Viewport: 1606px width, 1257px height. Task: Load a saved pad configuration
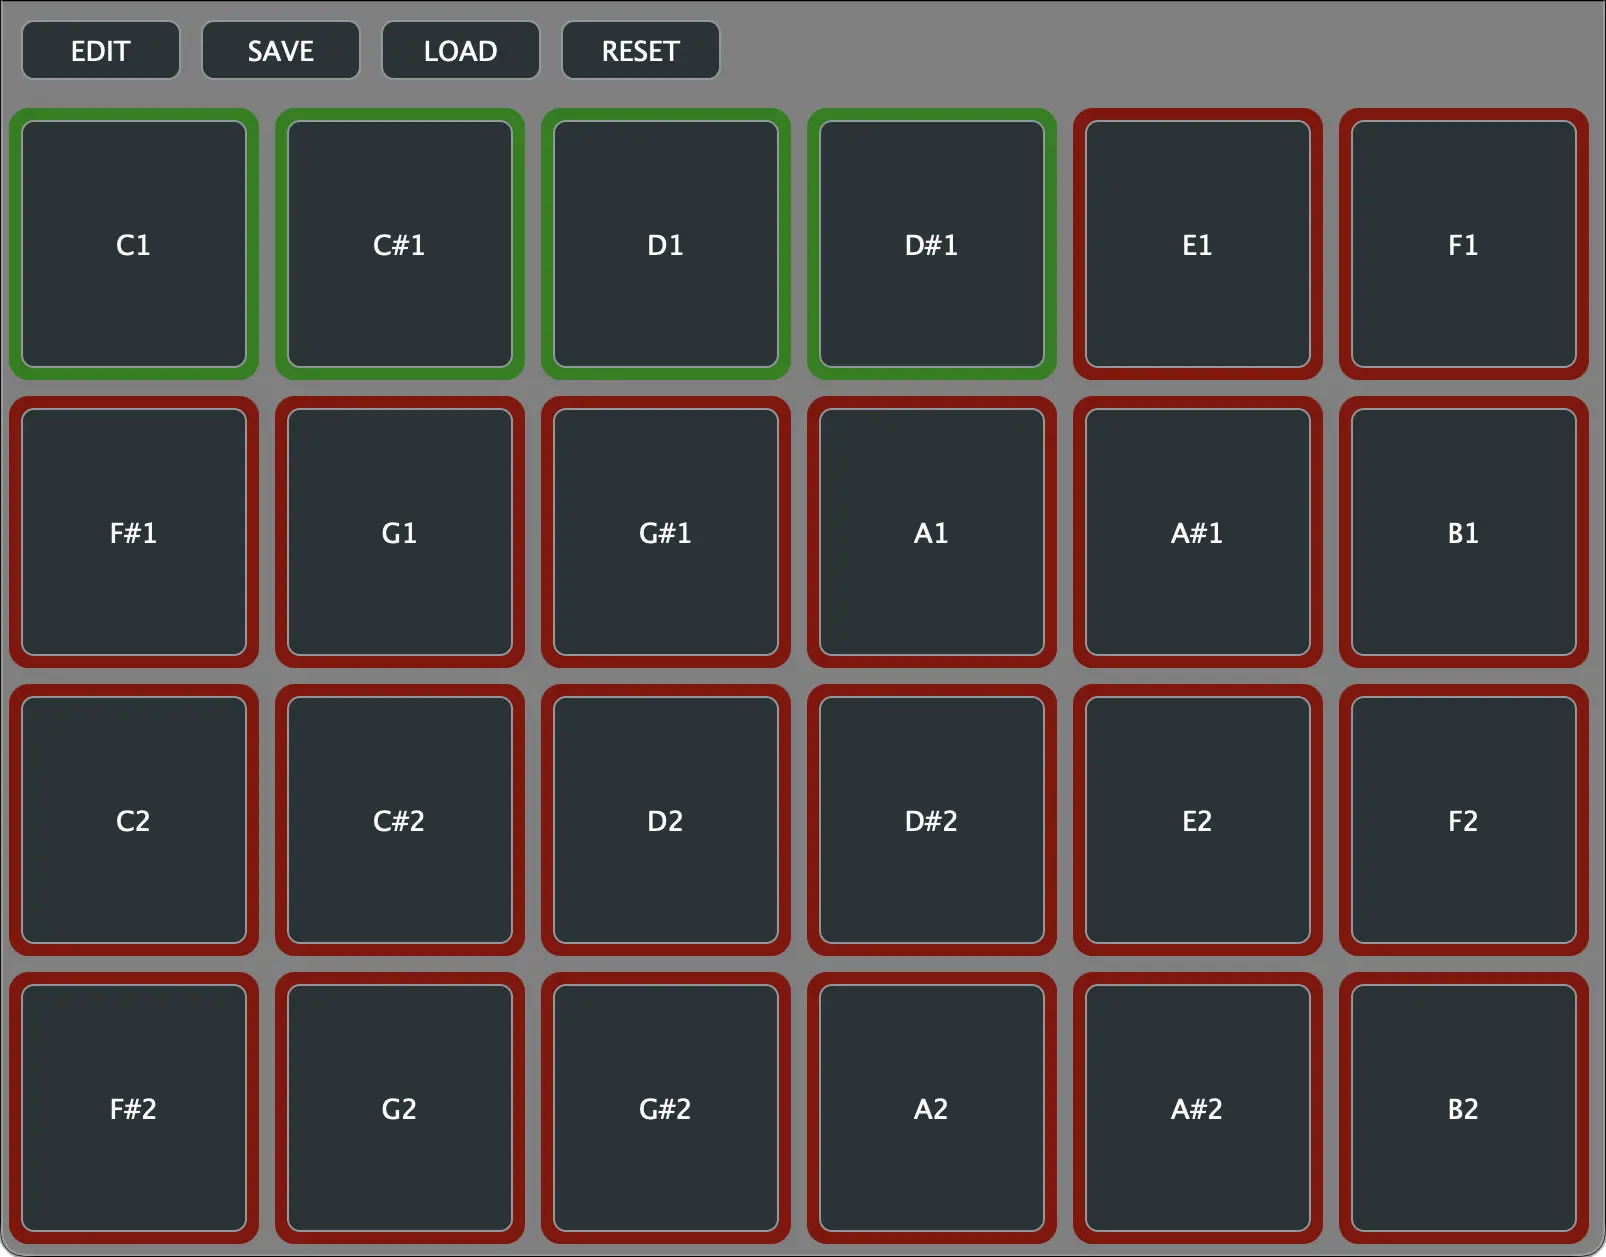coord(460,50)
